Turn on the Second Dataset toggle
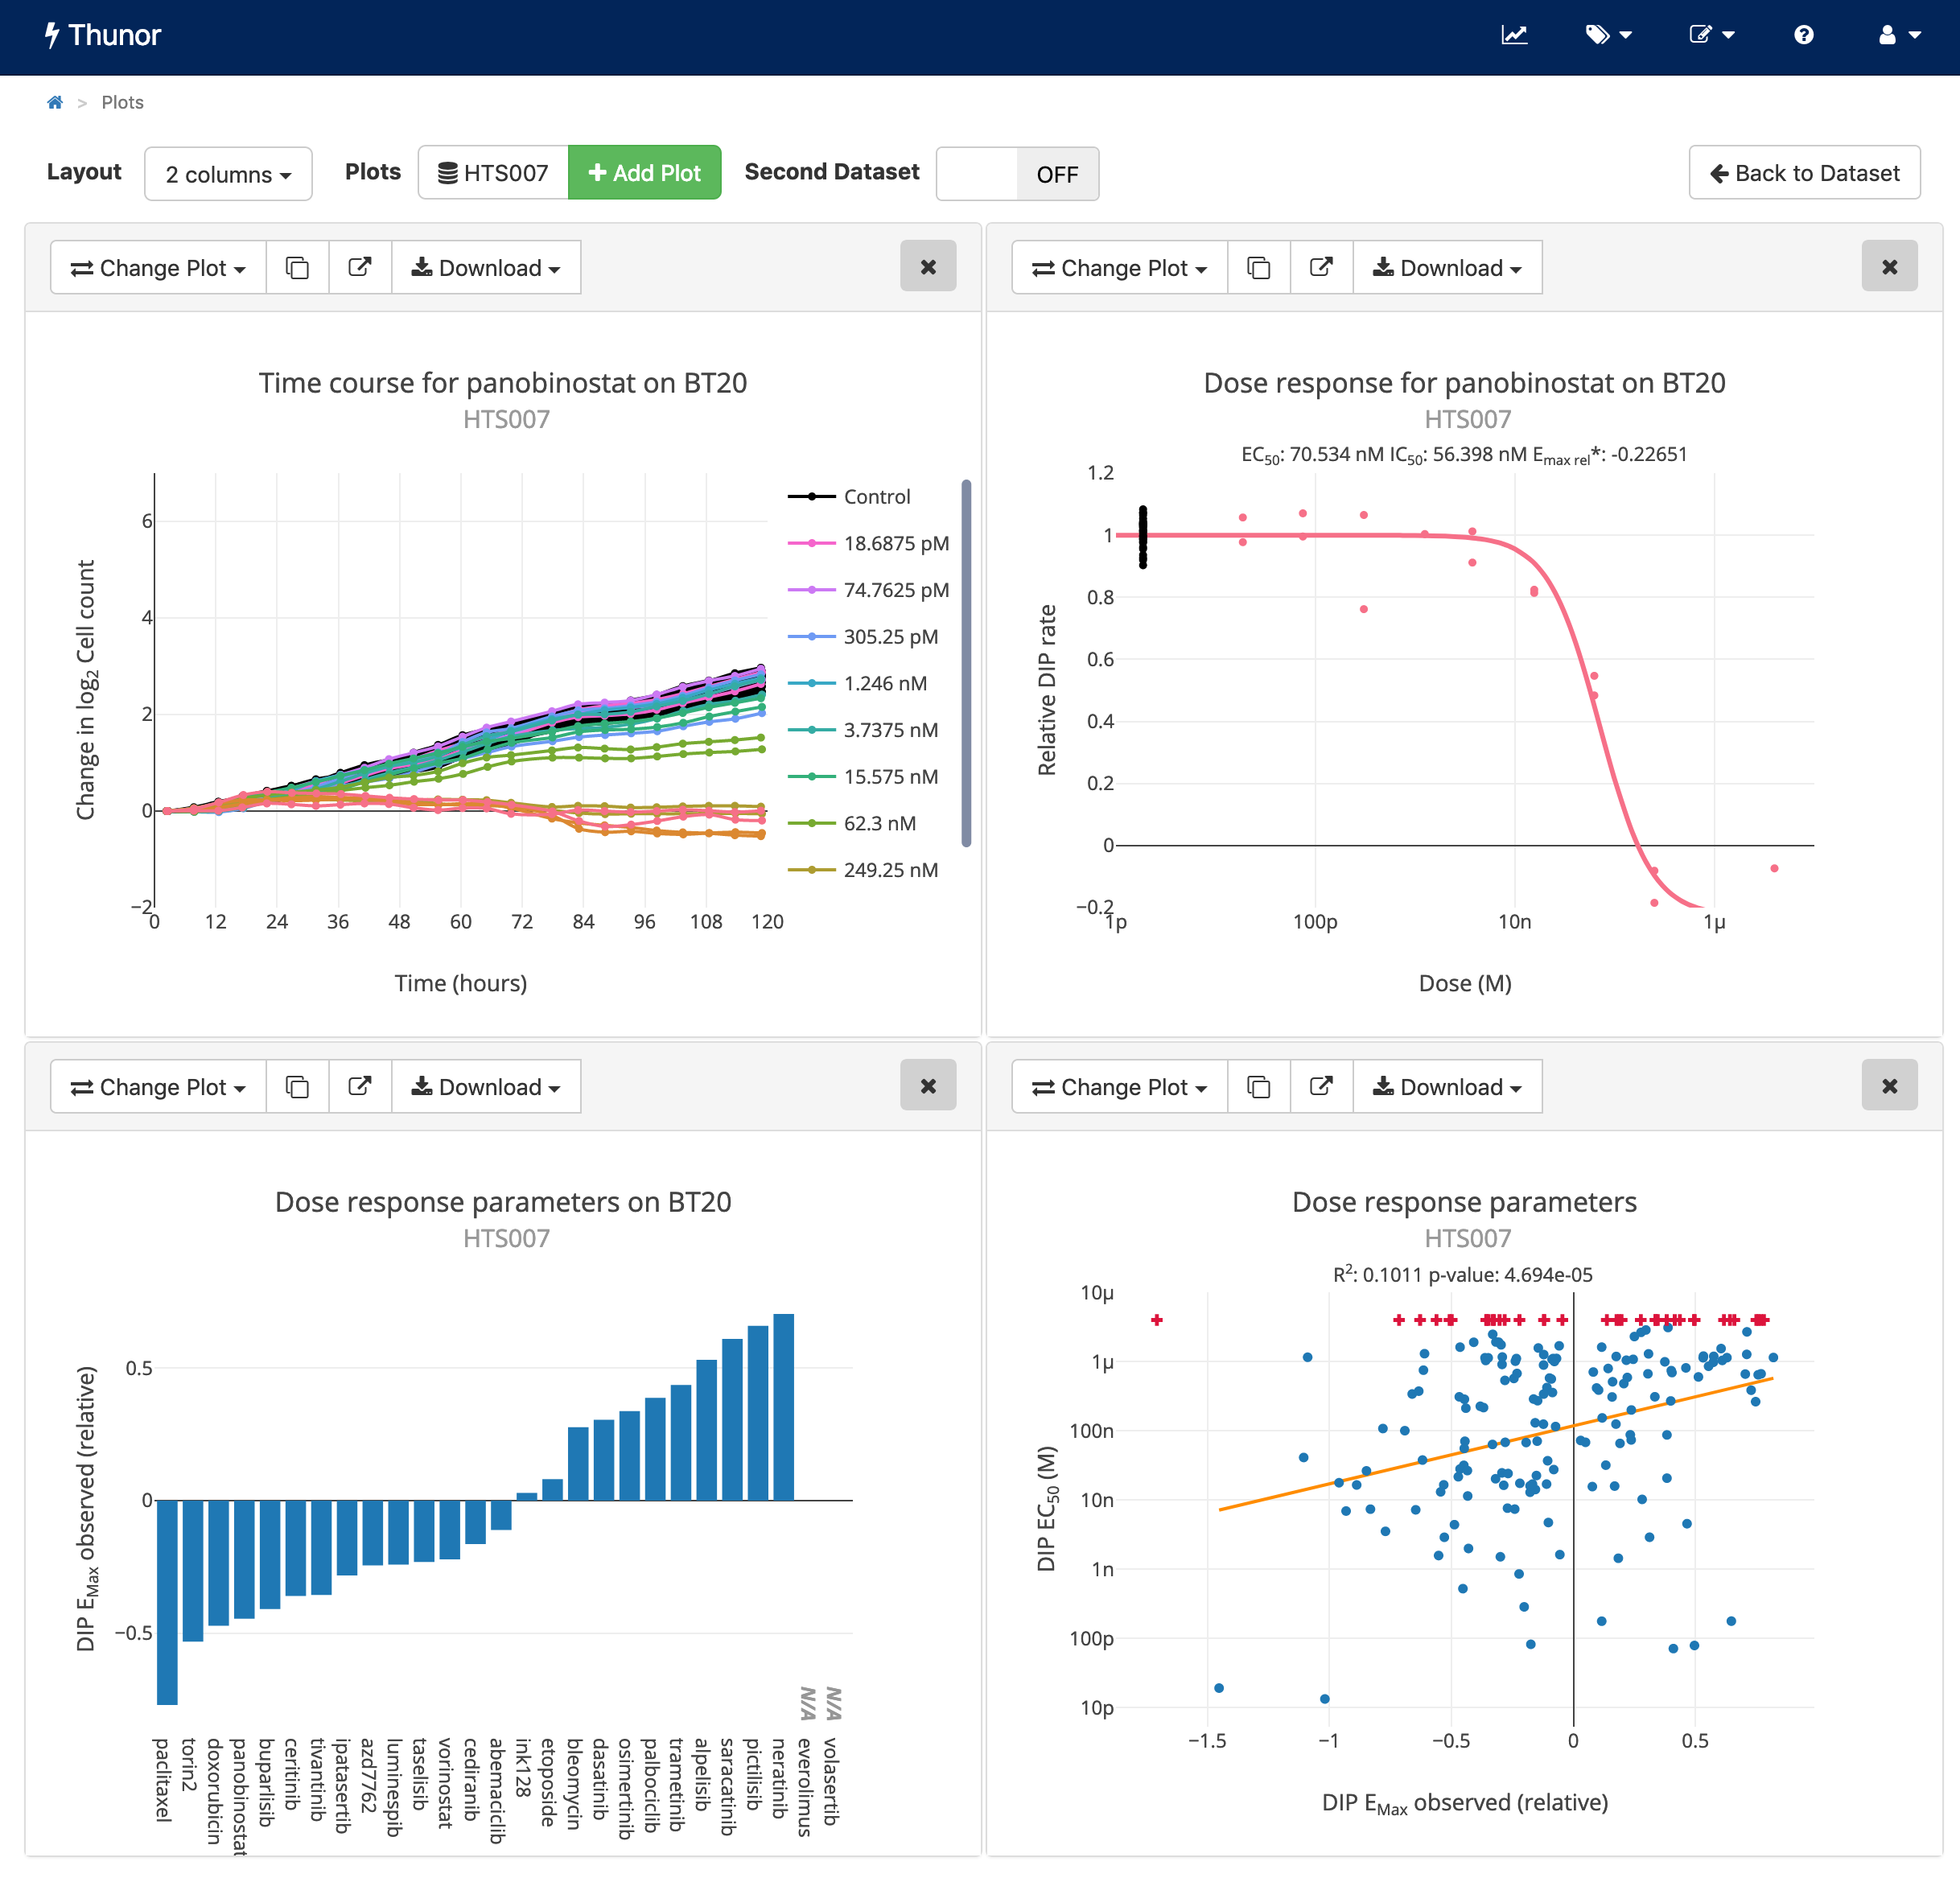The width and height of the screenshot is (1960, 1878). point(1017,173)
